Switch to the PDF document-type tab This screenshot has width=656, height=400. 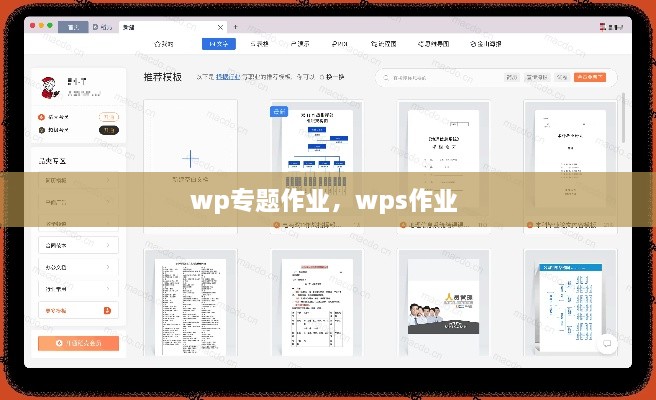(340, 44)
